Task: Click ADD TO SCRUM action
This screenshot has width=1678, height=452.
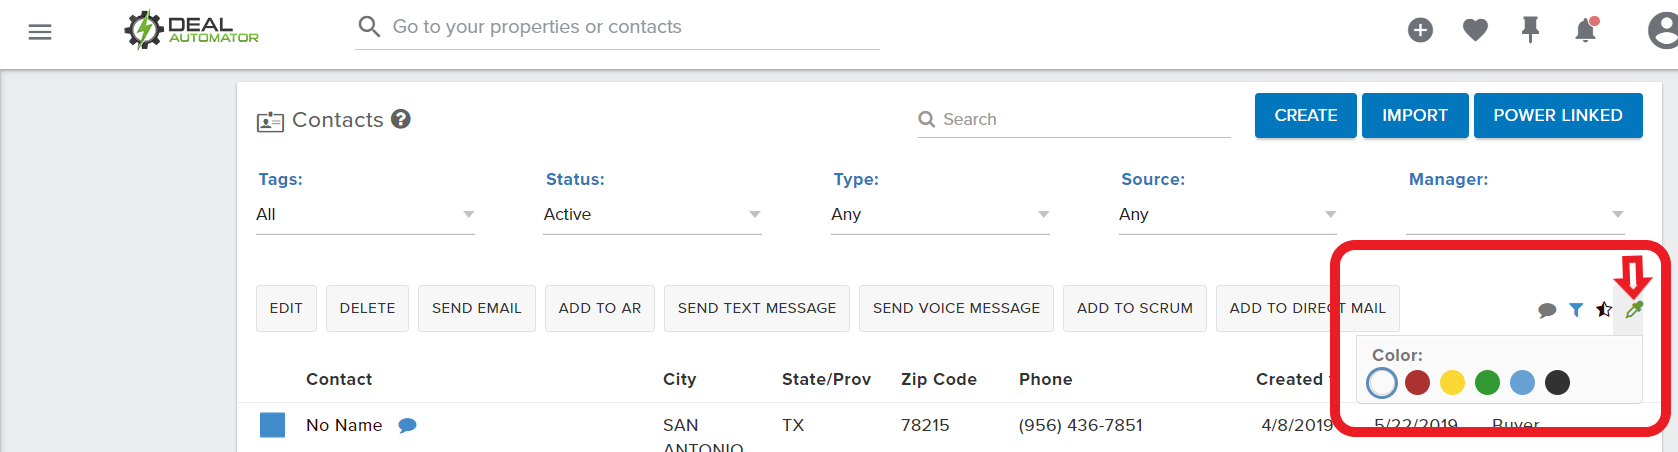Action: (x=1135, y=308)
